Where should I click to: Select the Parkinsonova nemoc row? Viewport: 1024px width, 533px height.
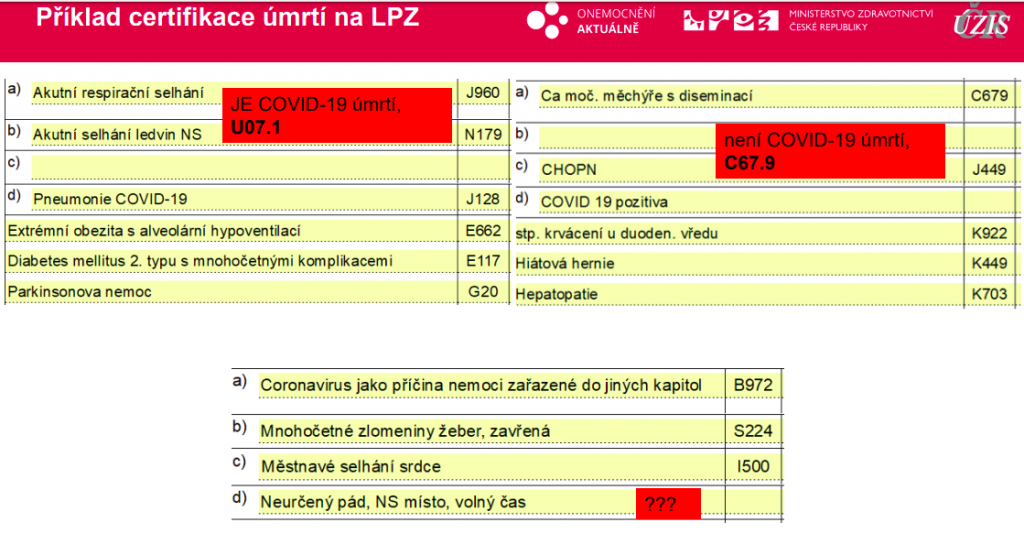click(81, 292)
